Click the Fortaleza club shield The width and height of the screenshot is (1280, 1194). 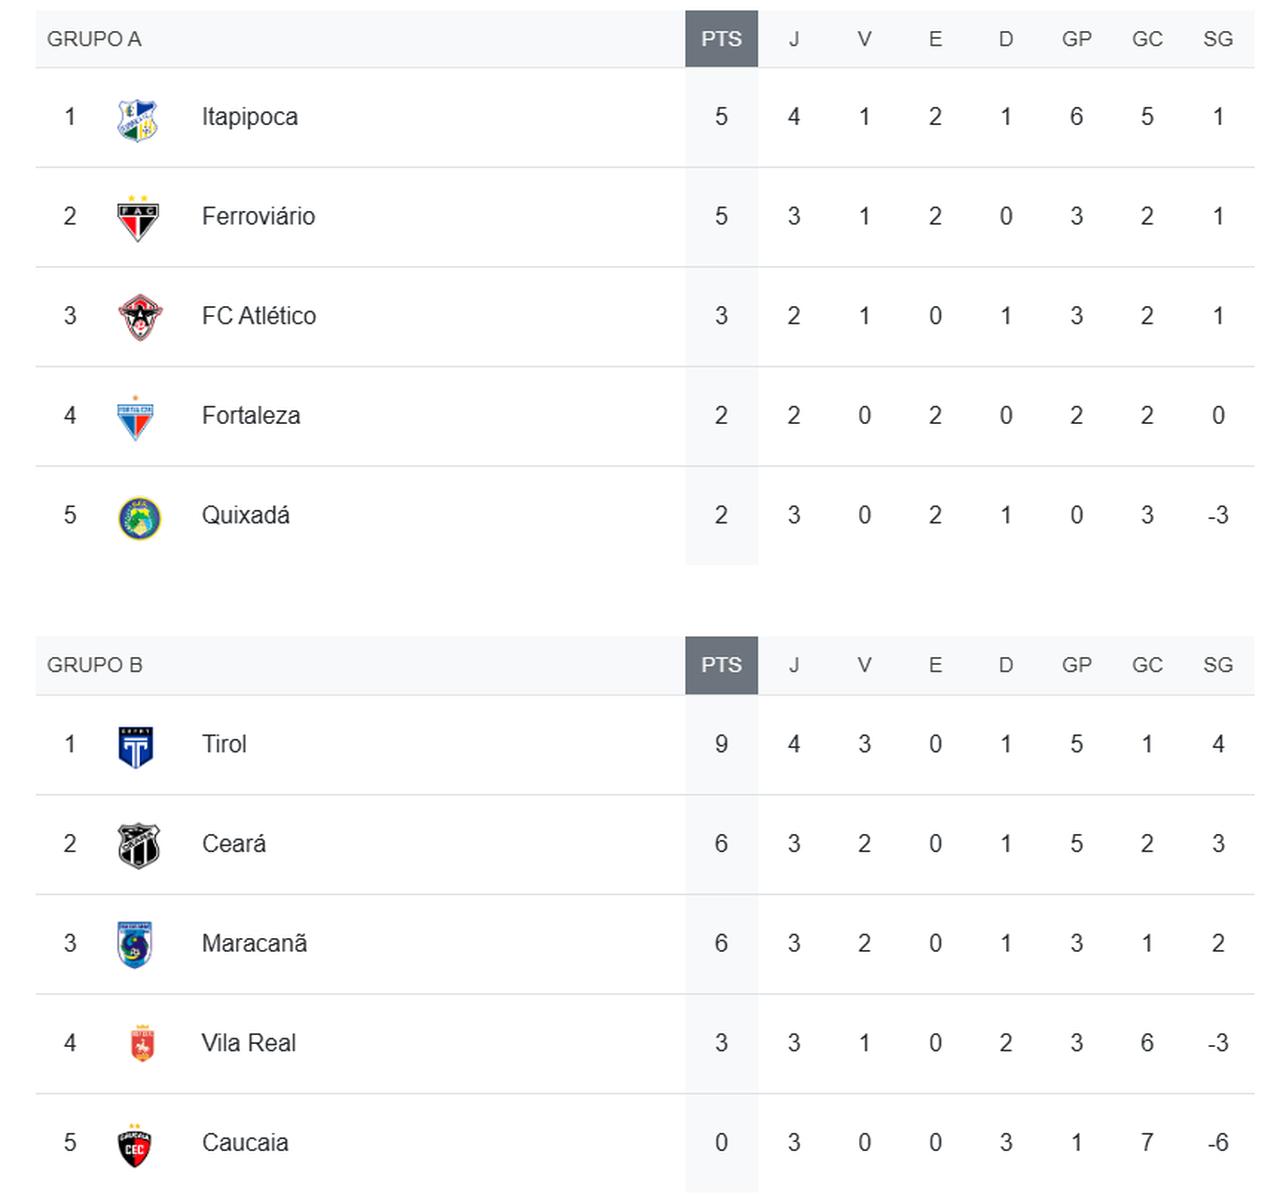[136, 418]
